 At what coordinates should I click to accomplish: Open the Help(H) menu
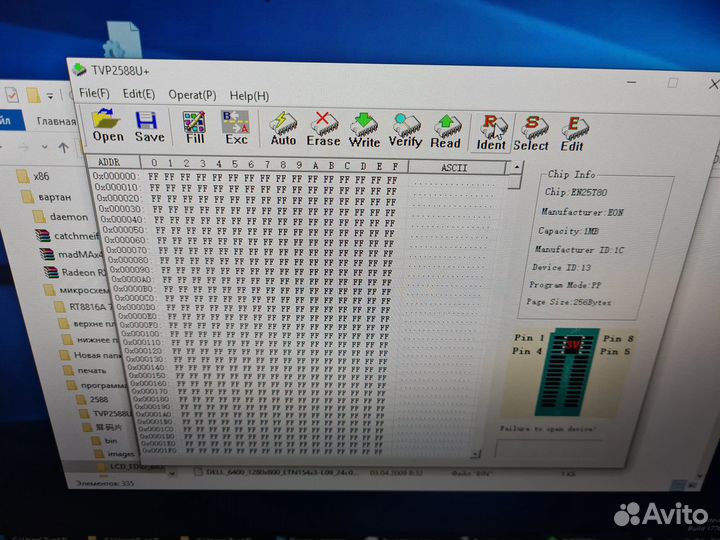click(249, 96)
